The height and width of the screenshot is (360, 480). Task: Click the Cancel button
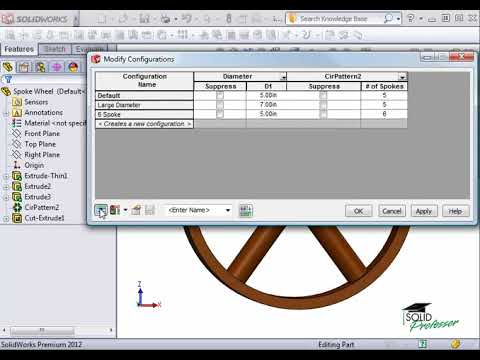pos(392,211)
